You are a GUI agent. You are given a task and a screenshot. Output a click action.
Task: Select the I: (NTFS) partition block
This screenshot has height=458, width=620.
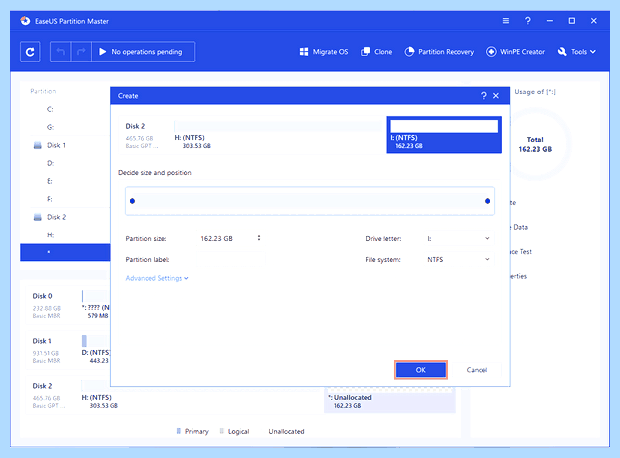[444, 134]
